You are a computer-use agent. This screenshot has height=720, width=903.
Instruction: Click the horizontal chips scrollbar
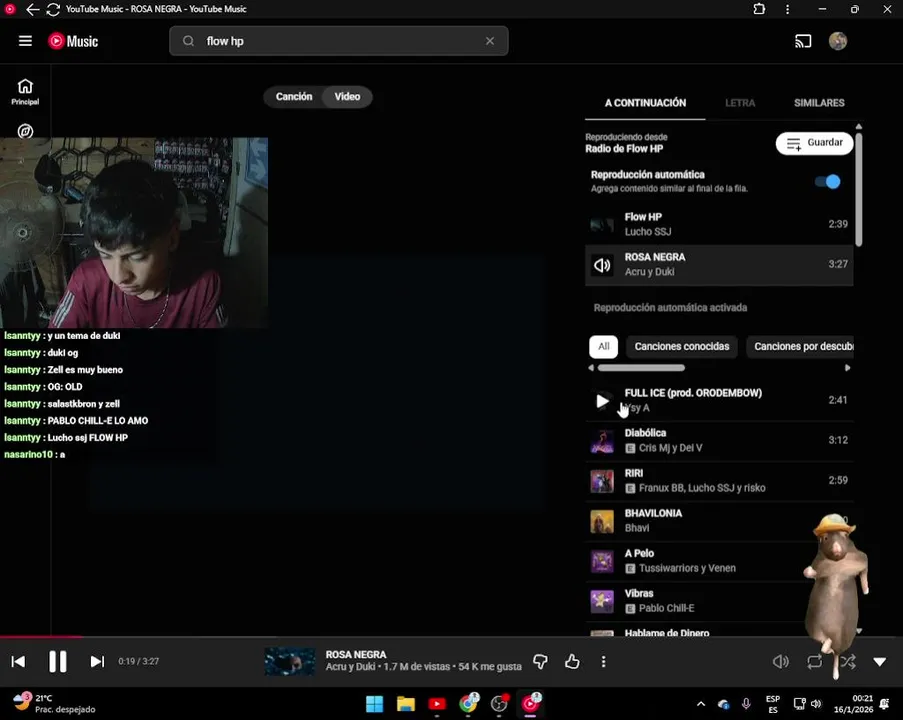641,368
